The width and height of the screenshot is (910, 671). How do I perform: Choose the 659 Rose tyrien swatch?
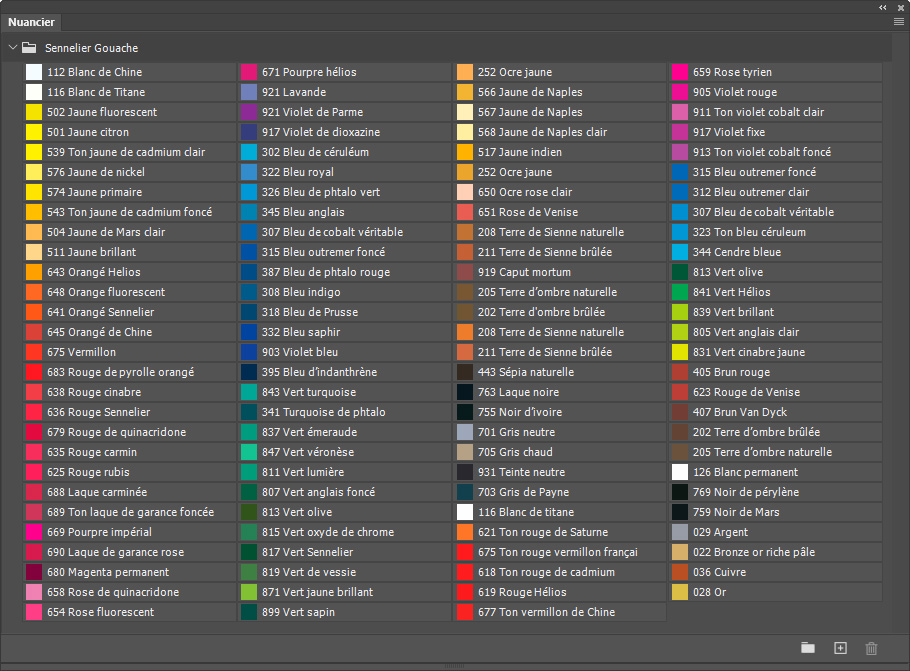tap(777, 72)
